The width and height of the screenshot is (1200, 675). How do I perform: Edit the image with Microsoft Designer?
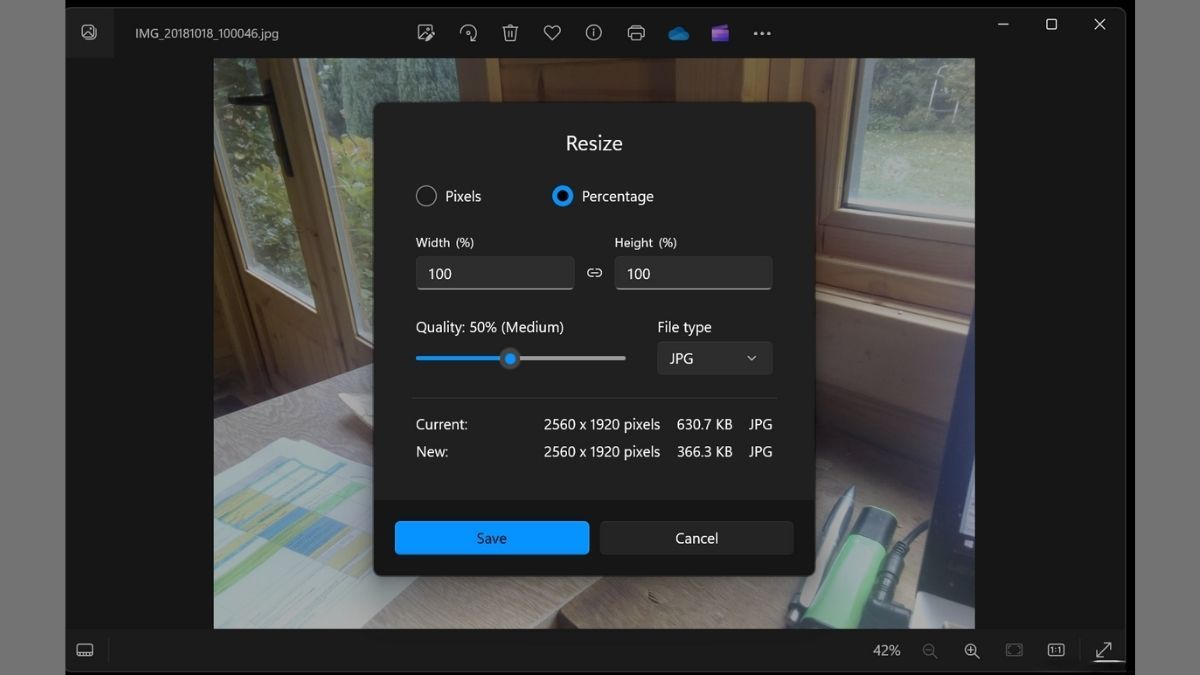(x=719, y=33)
